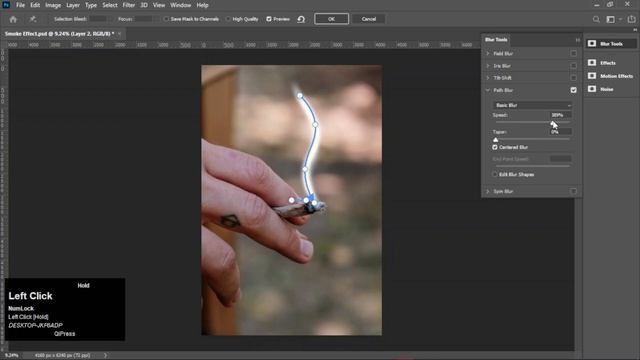The image size is (640, 360).
Task: Collapse the right panel dock arrows
Action: coord(635,30)
